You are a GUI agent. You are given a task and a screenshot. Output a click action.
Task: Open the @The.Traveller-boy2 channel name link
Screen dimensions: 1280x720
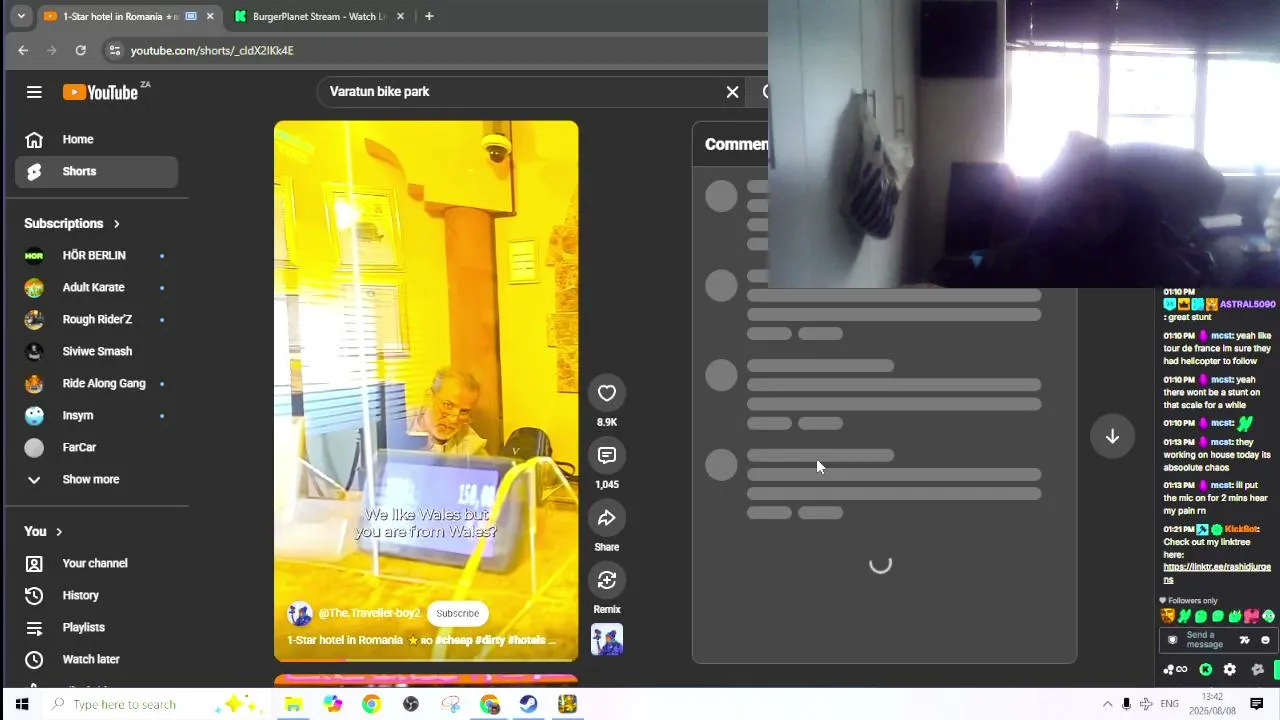click(369, 613)
